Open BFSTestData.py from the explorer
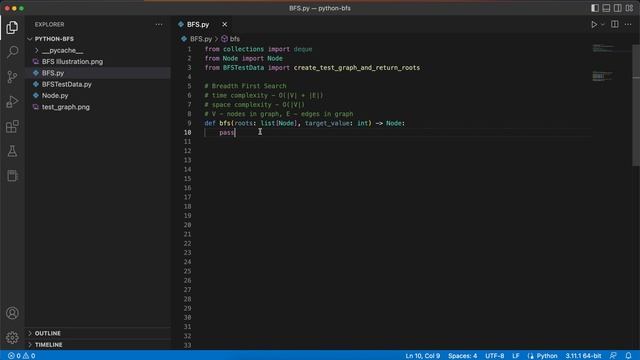This screenshot has width=640, height=360. coord(67,84)
